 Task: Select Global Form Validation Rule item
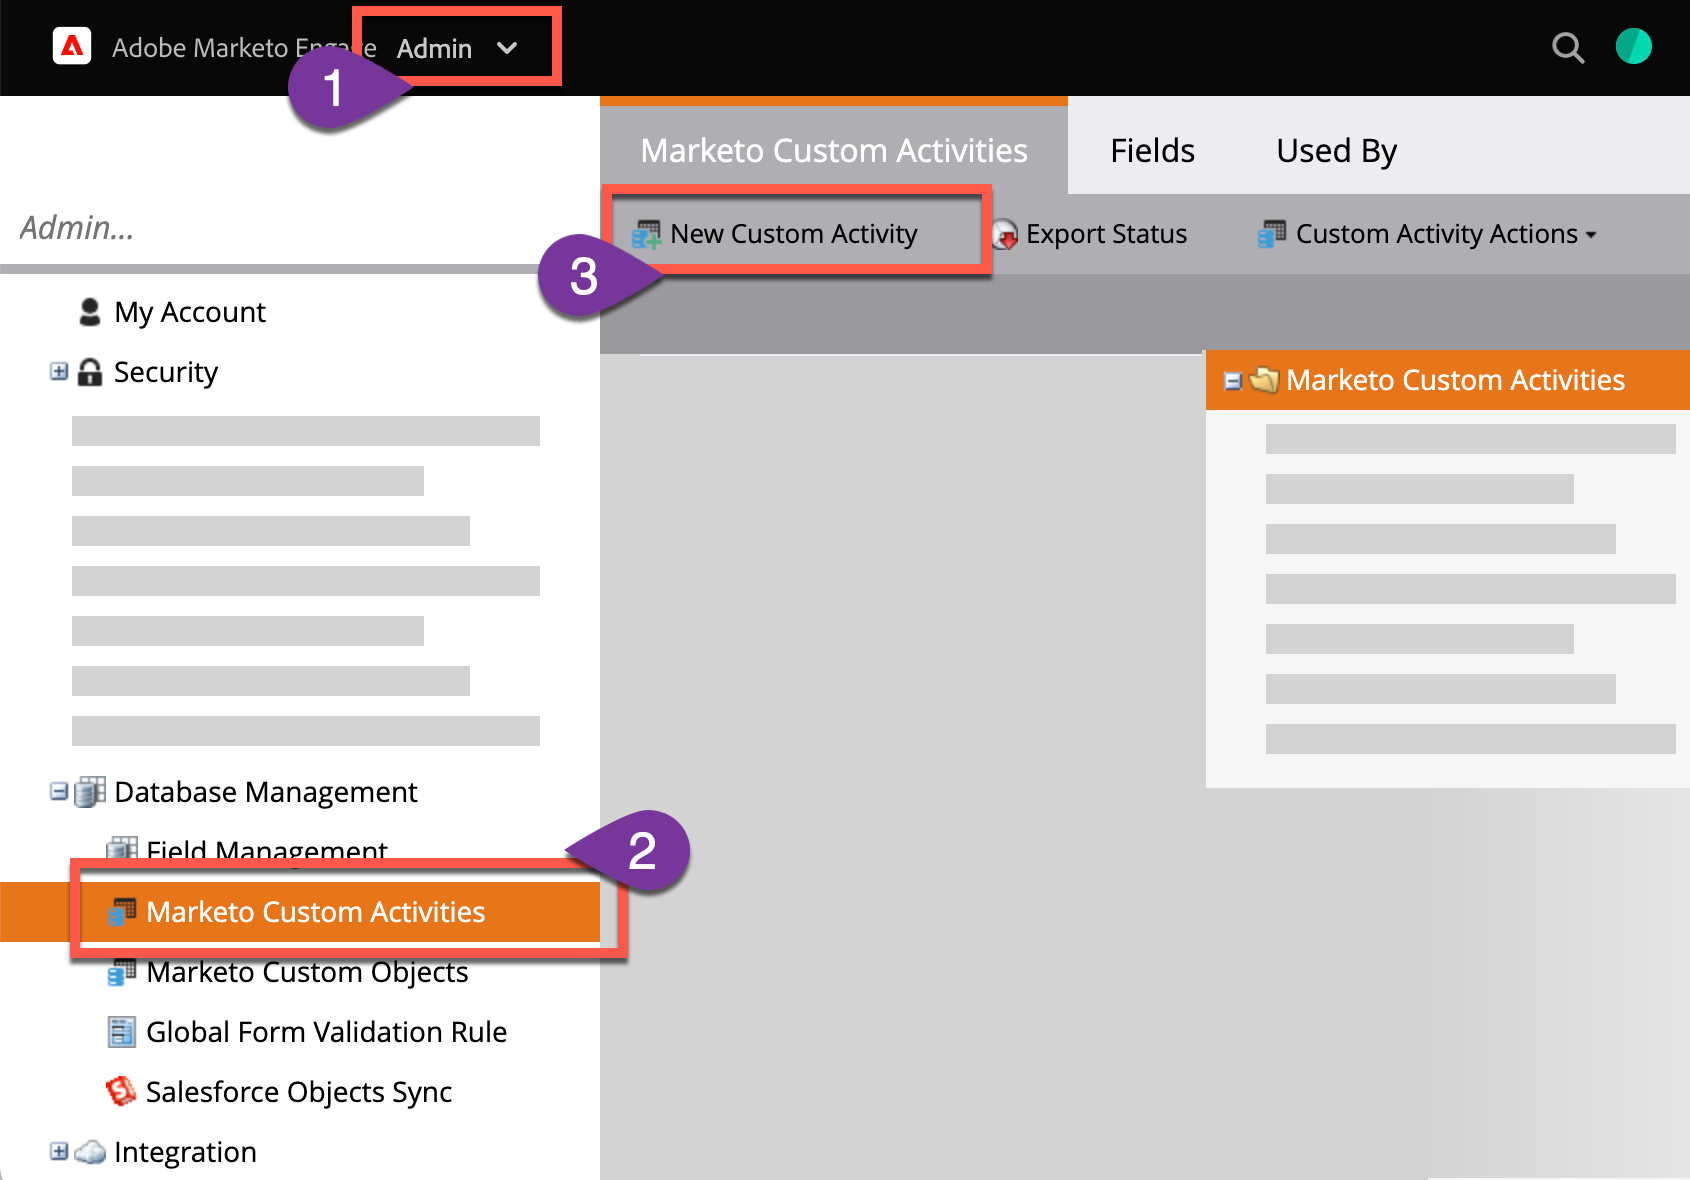[x=326, y=1032]
